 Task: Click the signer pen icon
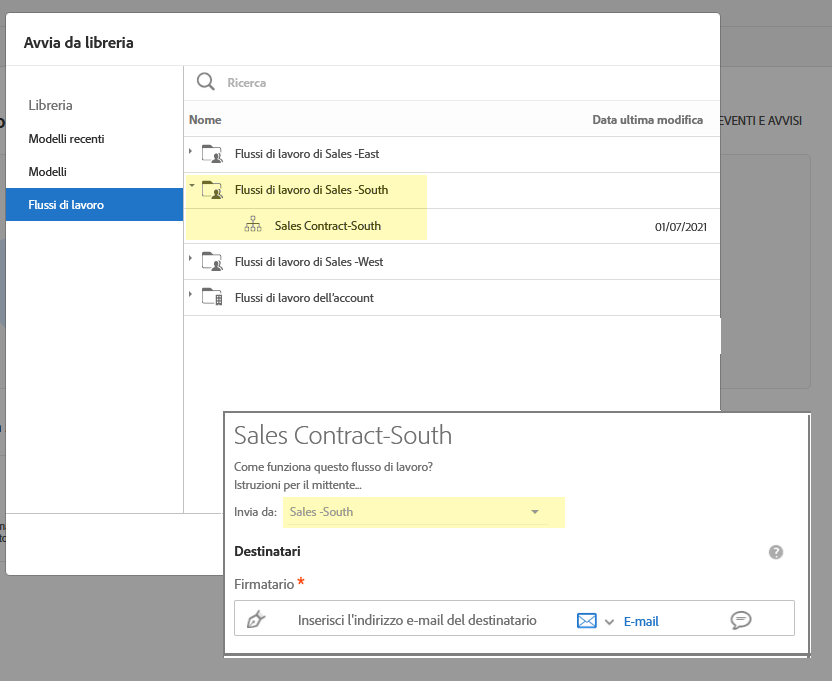[256, 620]
